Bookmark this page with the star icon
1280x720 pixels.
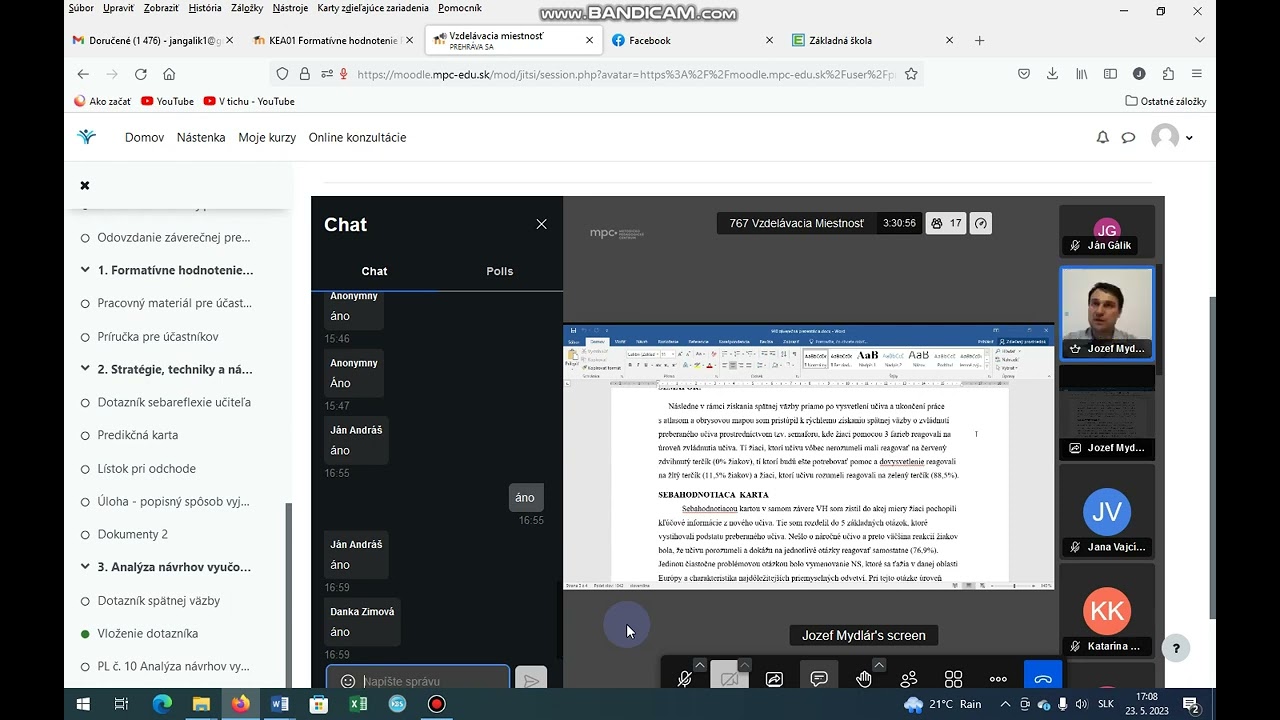click(911, 74)
